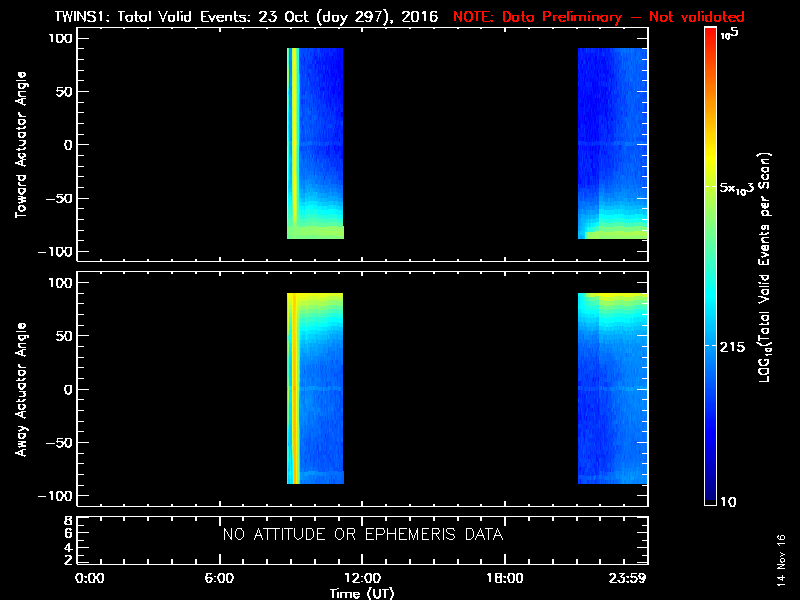Click the orange stripe in Away panel morning data

pos(294,388)
